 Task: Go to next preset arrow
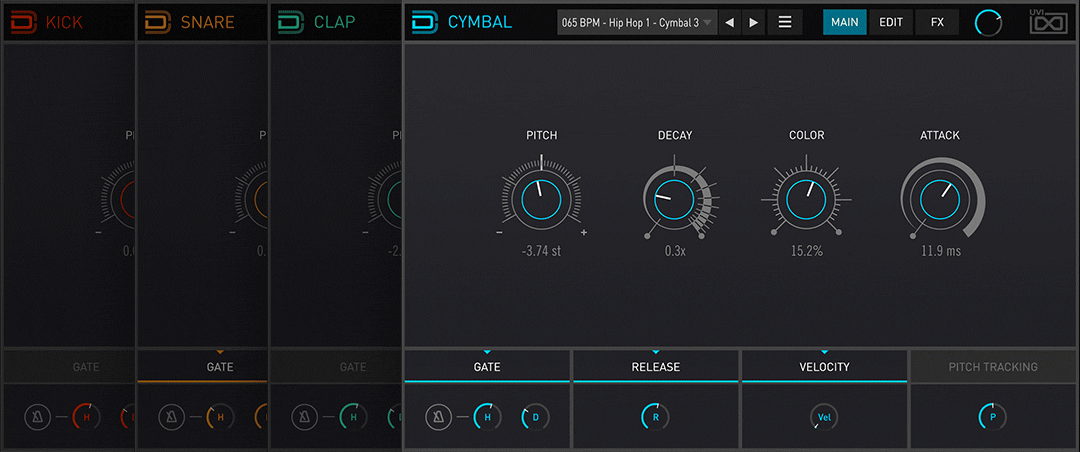click(x=754, y=22)
